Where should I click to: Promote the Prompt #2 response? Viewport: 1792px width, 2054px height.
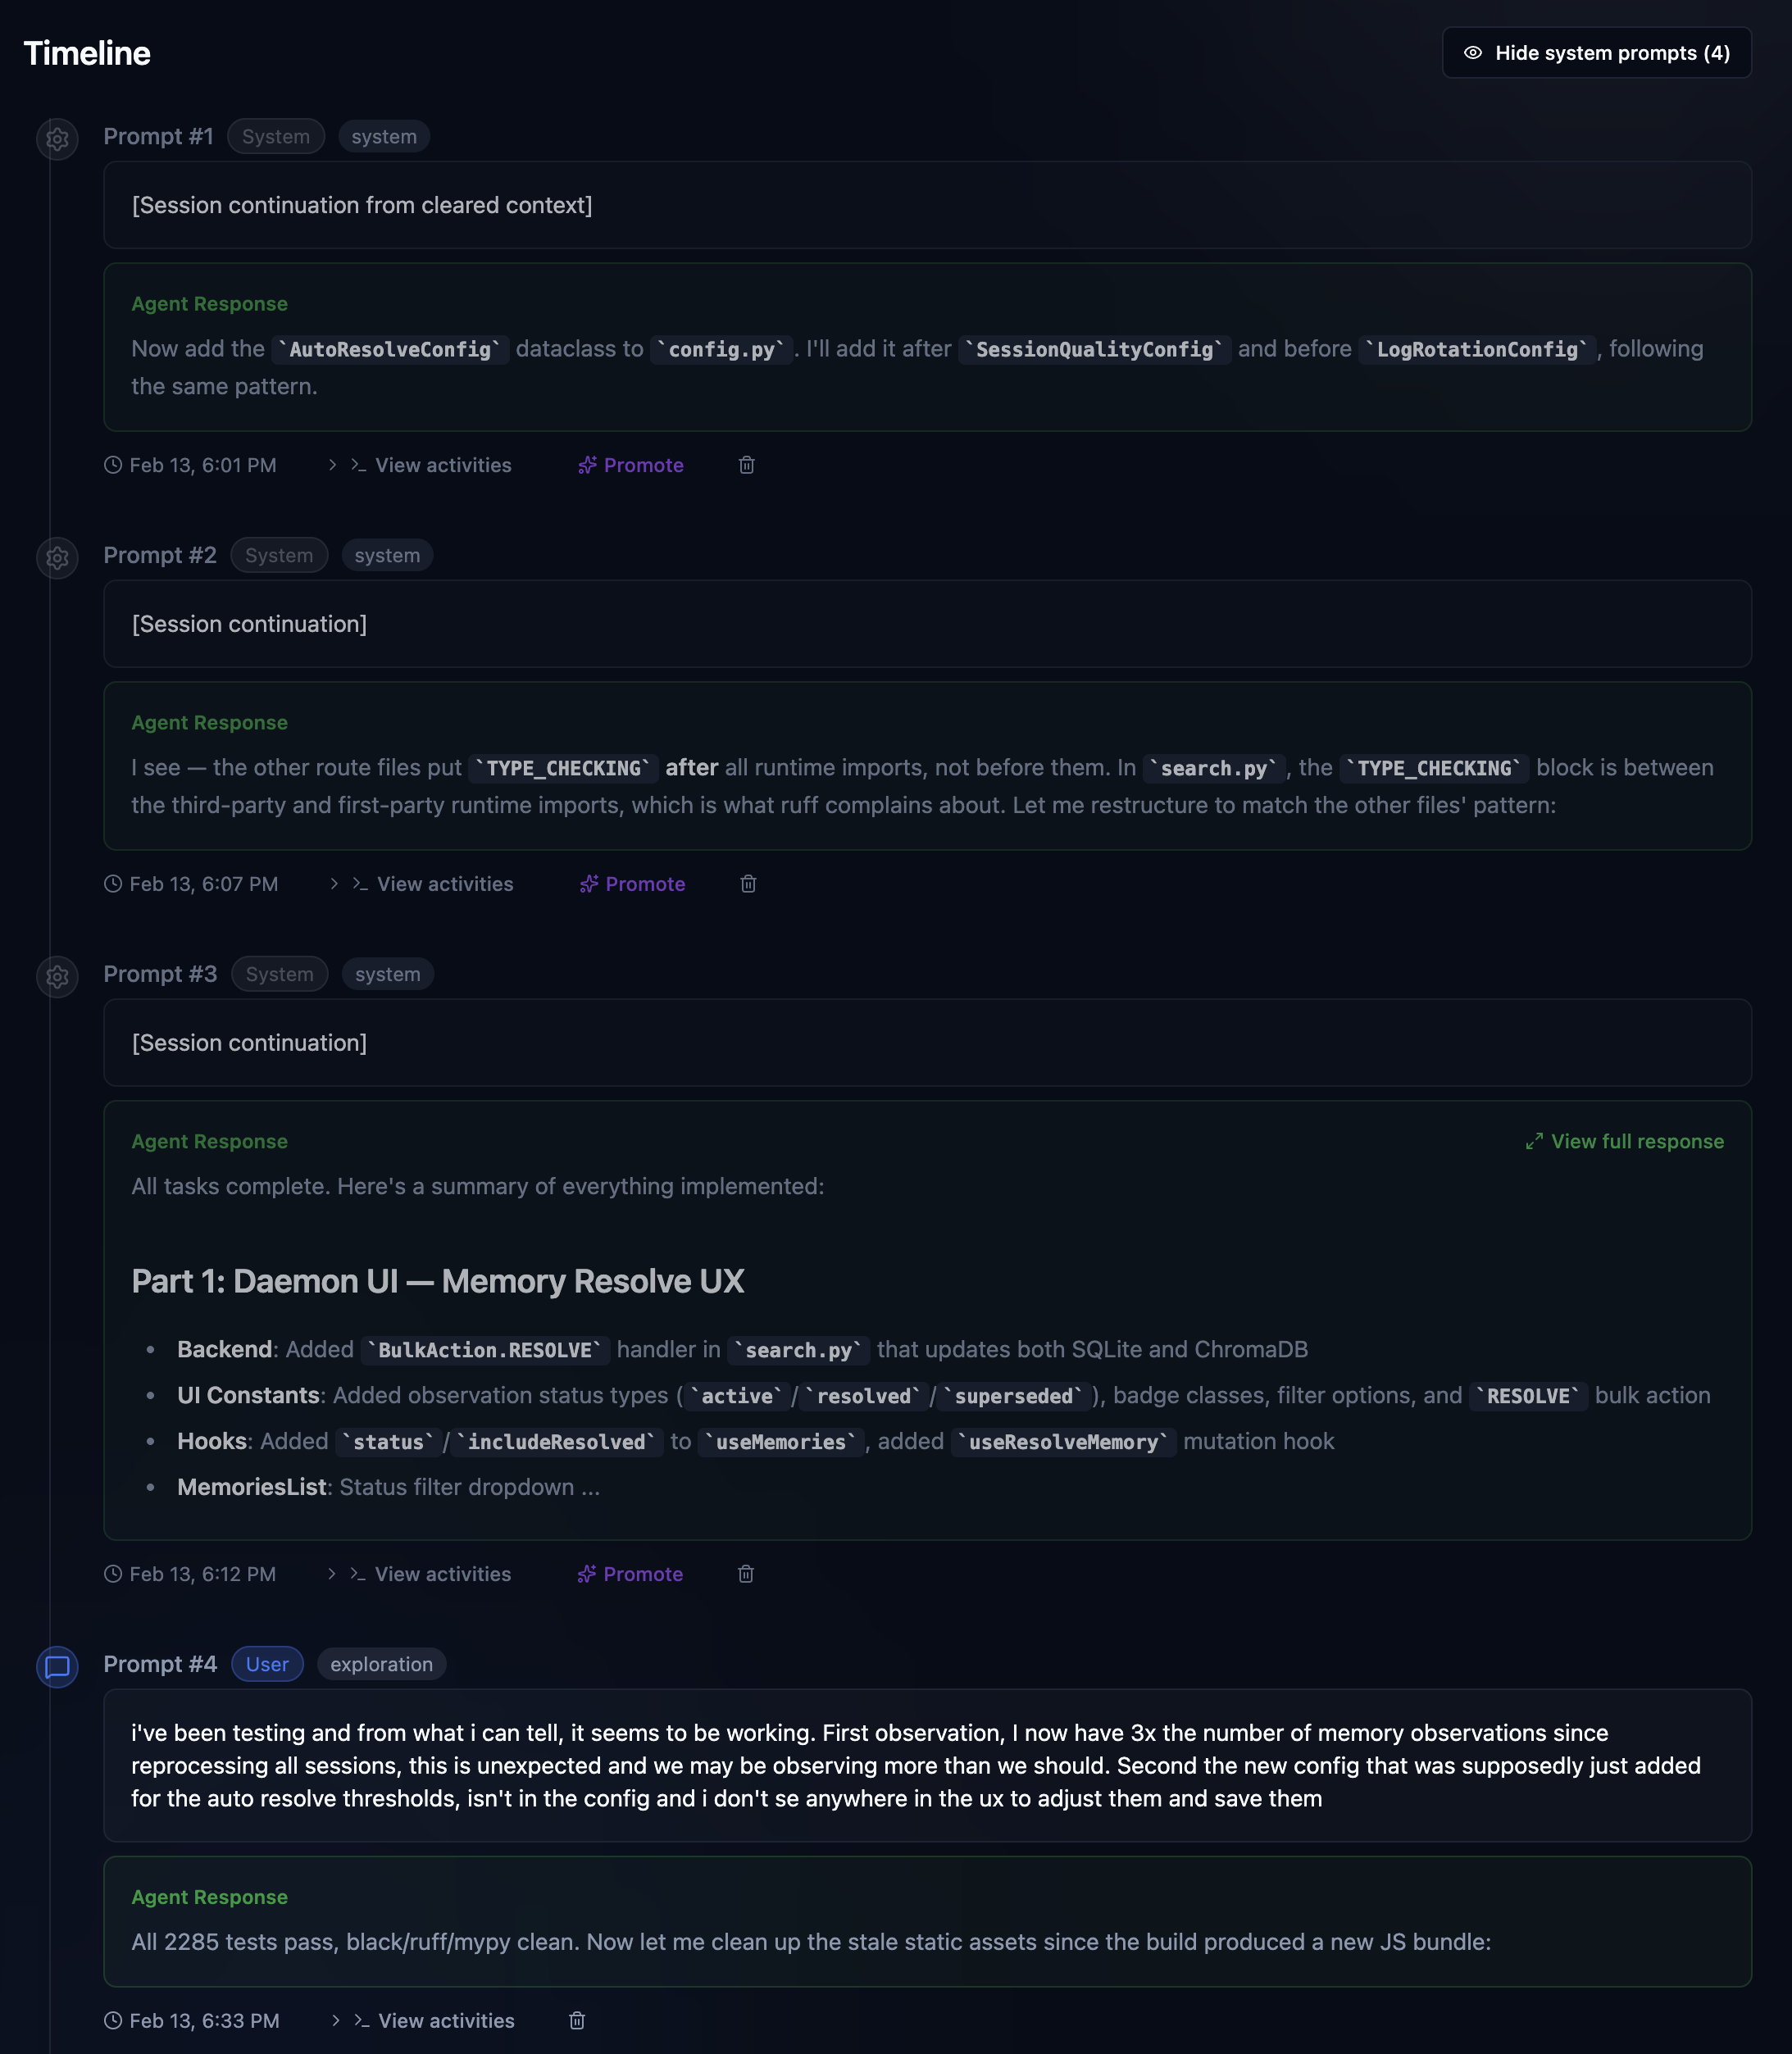pyautogui.click(x=633, y=884)
